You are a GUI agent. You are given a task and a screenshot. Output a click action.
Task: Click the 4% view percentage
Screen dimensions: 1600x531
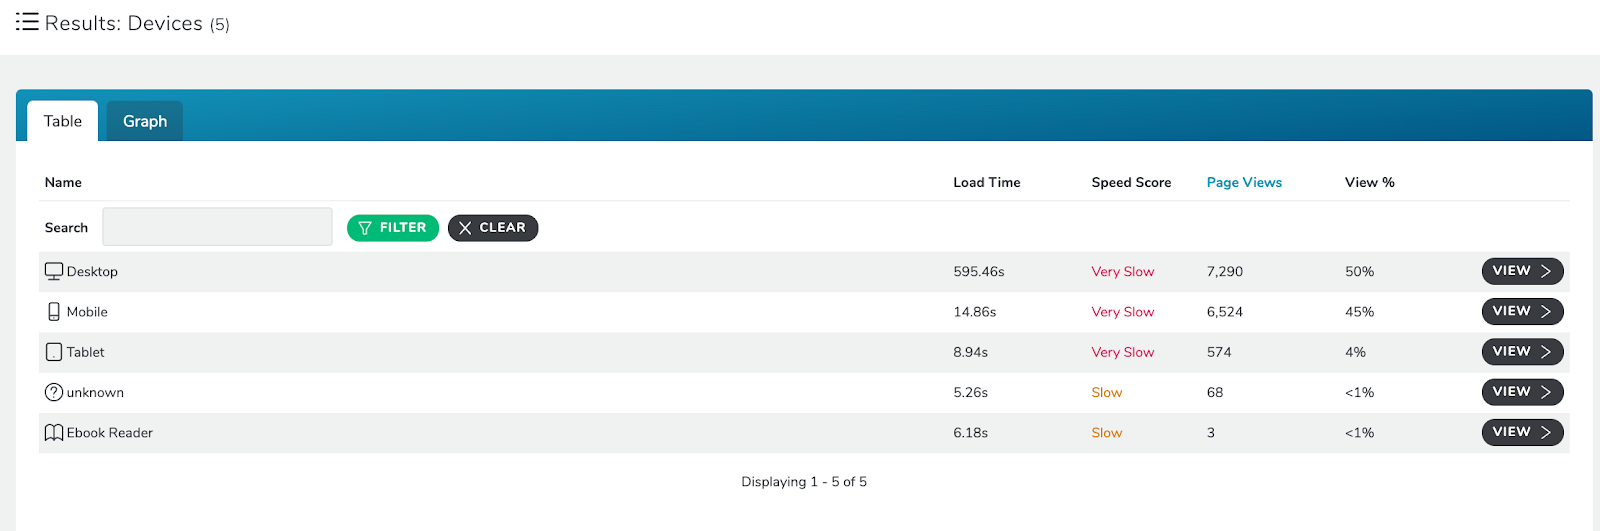click(1355, 352)
